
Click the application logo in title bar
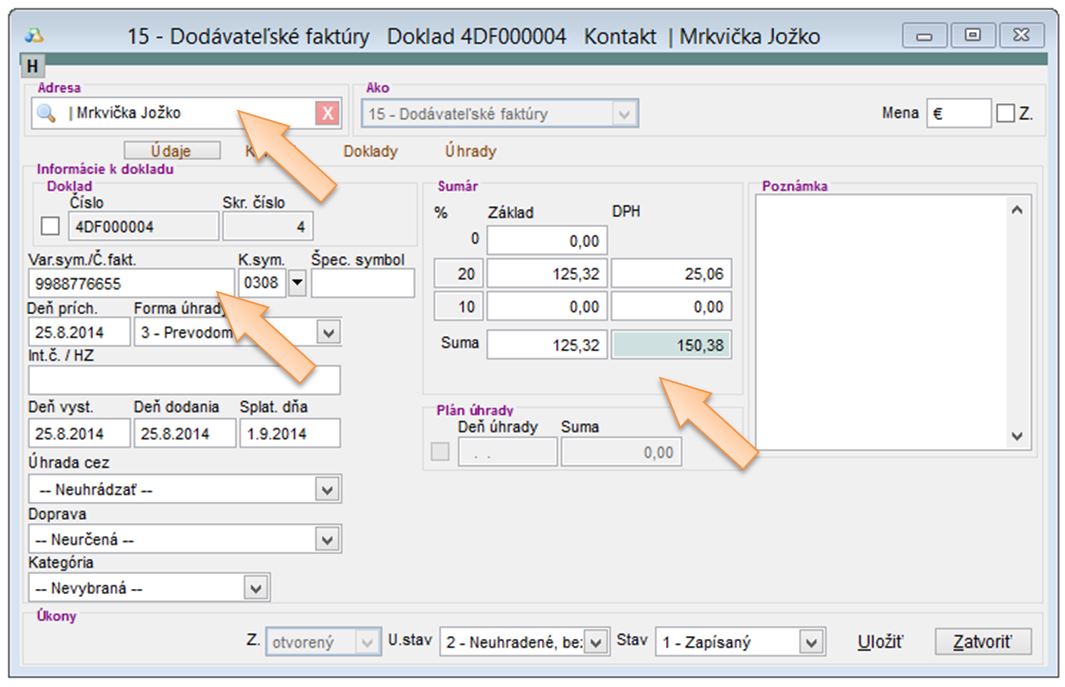pyautogui.click(x=33, y=36)
